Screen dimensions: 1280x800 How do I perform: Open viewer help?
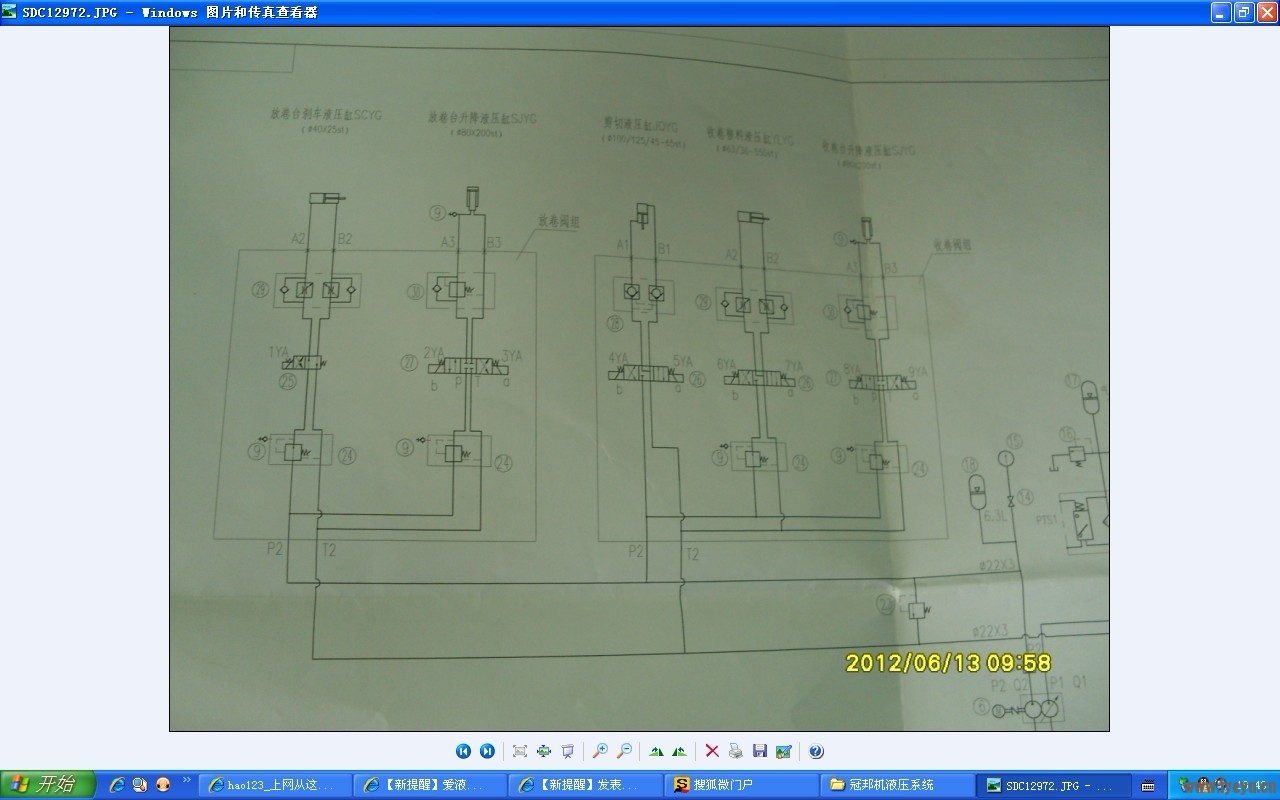(x=816, y=751)
